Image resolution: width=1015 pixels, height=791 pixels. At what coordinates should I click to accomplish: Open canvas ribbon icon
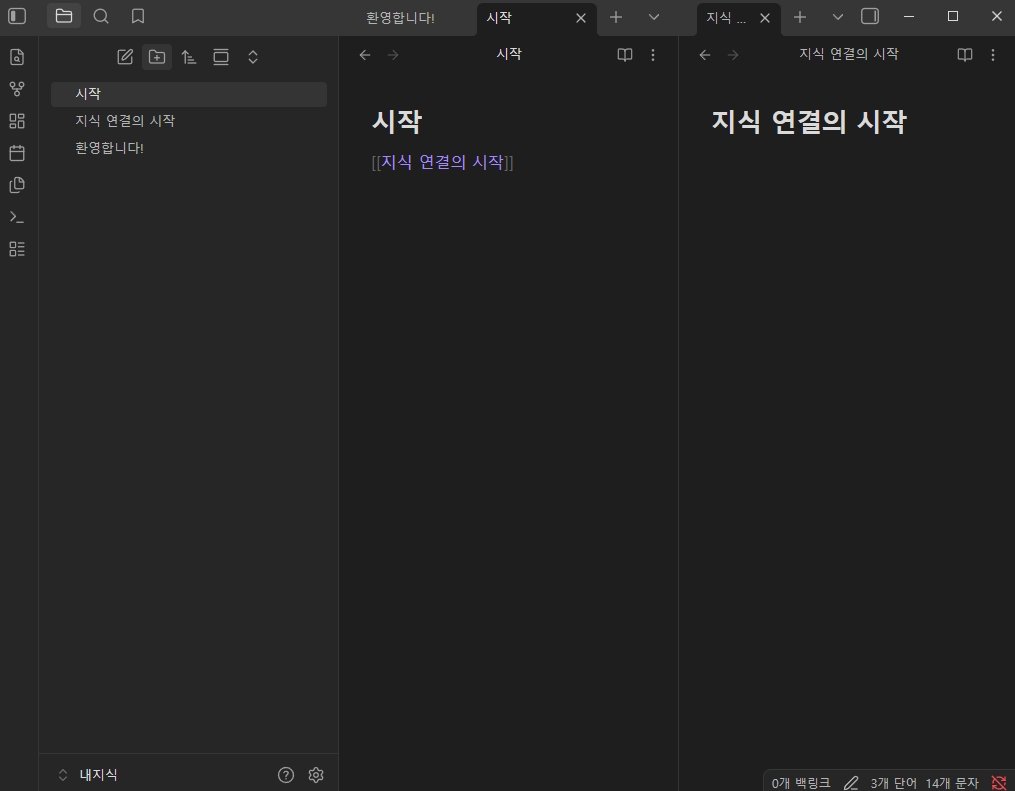coord(17,121)
